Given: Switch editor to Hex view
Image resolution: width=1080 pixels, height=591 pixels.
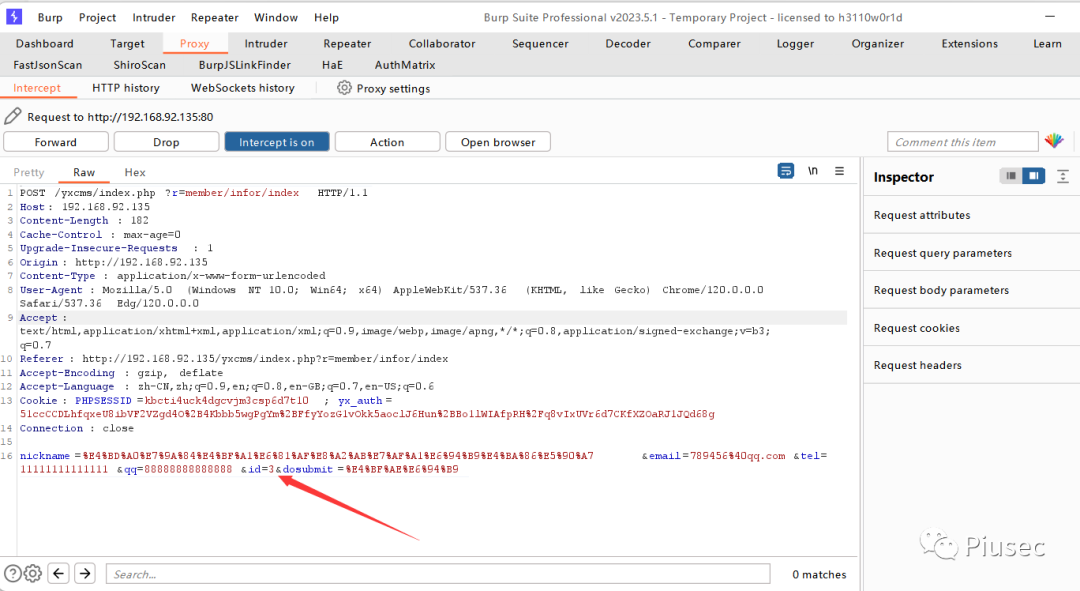Looking at the screenshot, I should [135, 172].
